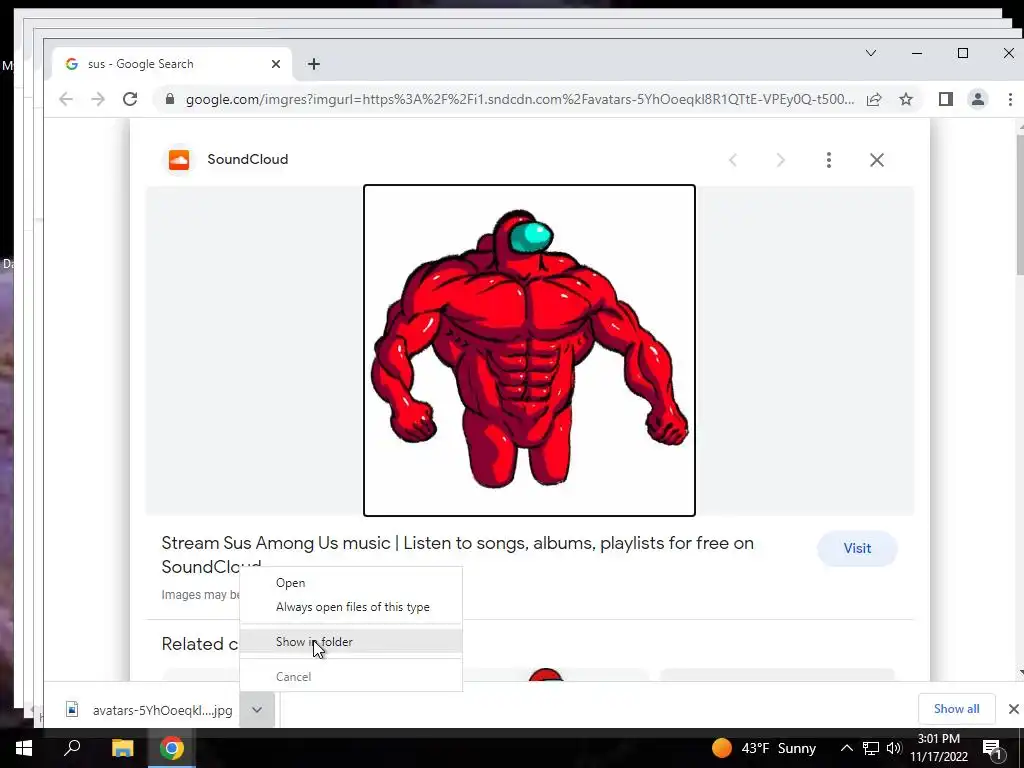
Task: Click Show all downloads
Action: coord(956,709)
